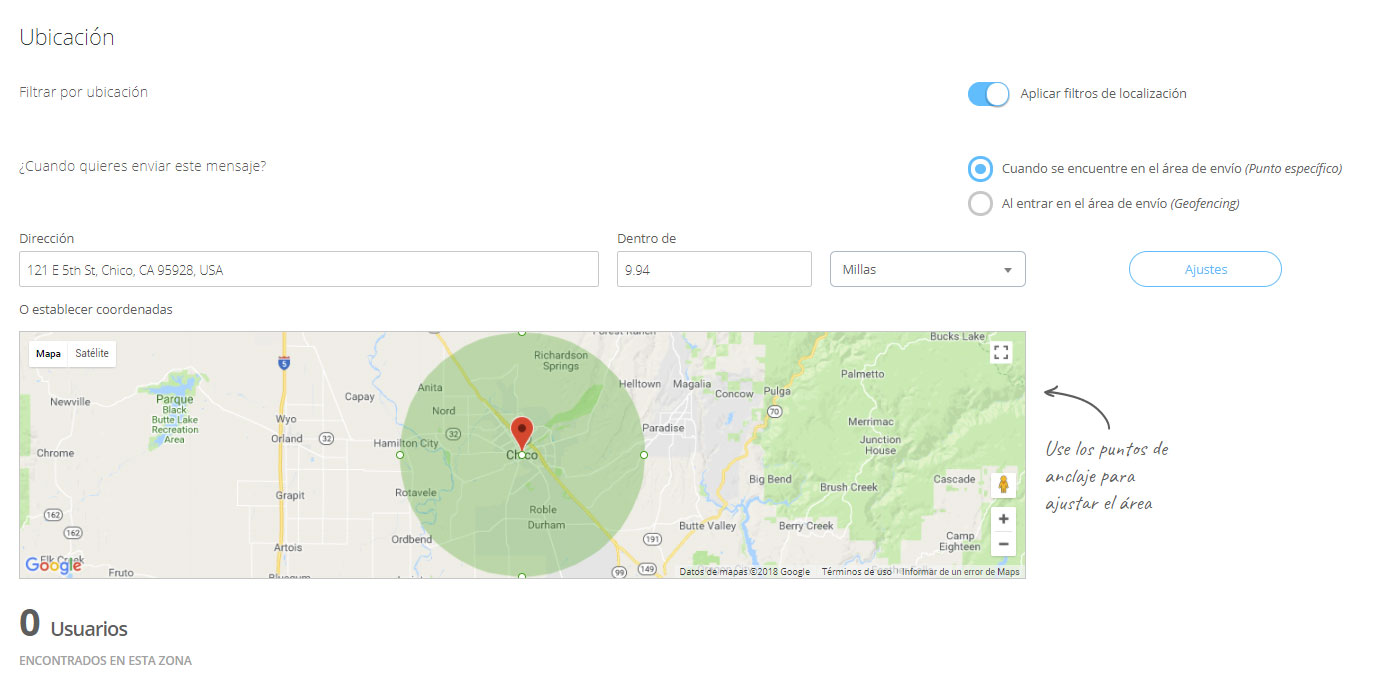The width and height of the screenshot is (1386, 696).
Task: Open Informar de un error de Maps link
Action: pos(961,572)
